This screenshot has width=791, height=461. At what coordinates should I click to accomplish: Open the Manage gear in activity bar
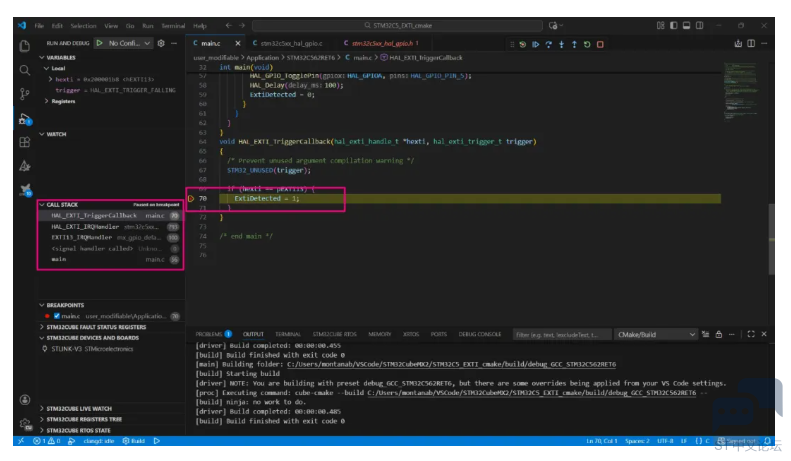25,424
